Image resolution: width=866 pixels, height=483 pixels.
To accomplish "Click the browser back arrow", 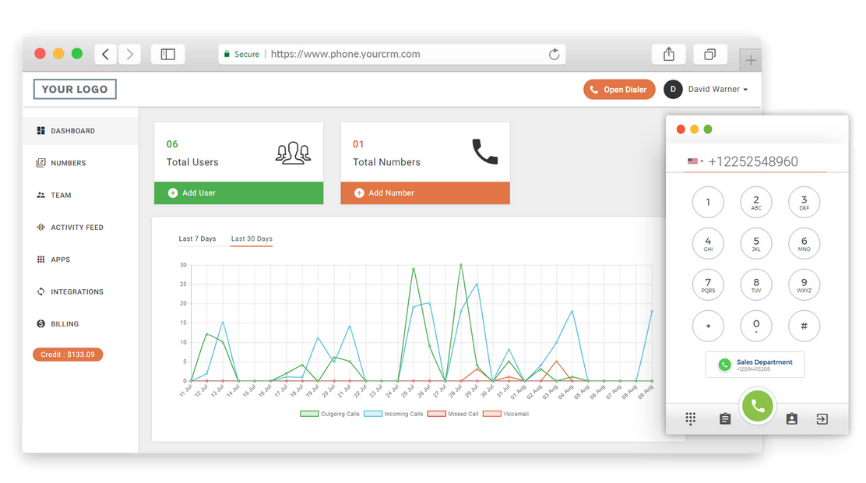I will (105, 54).
